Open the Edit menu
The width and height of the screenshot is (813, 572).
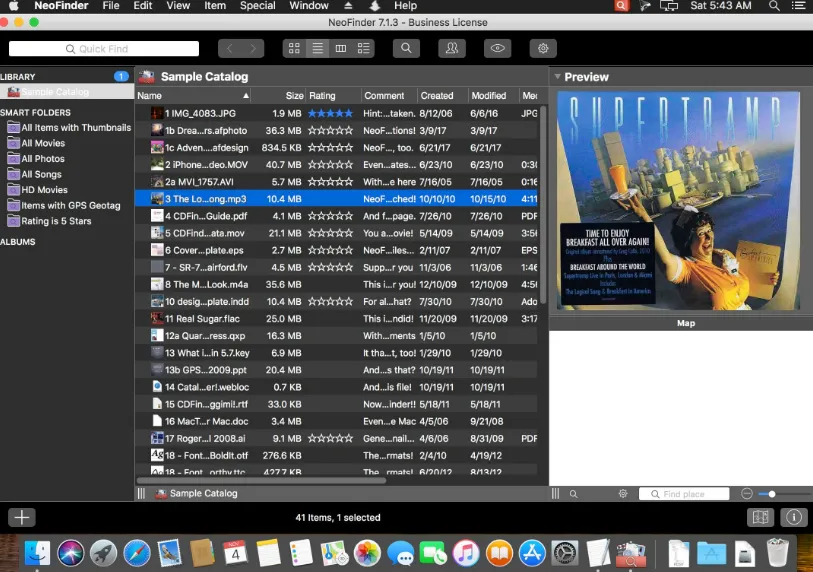click(143, 6)
